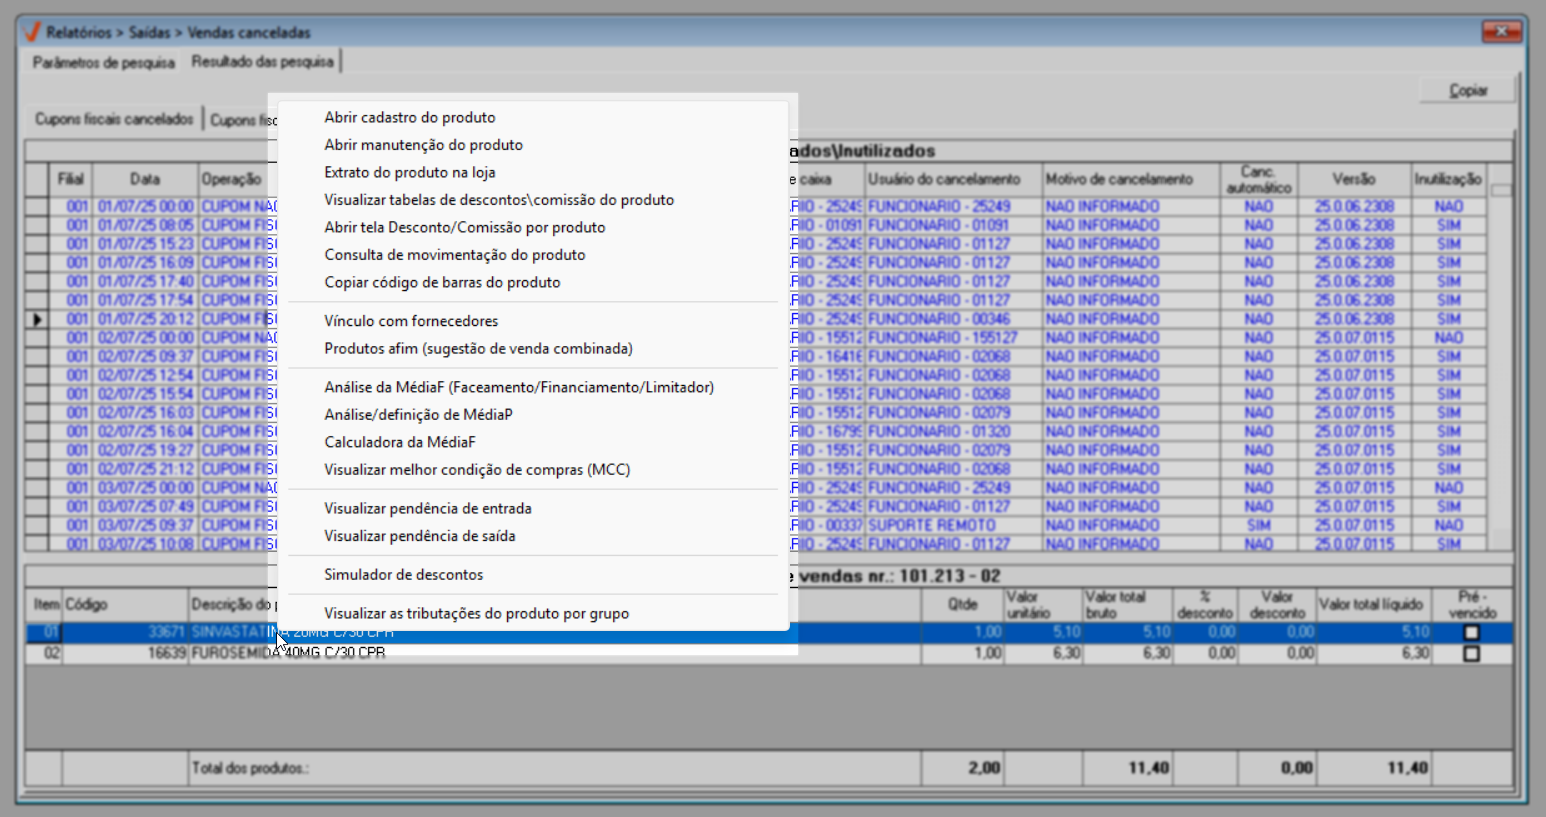Click the Motivo de cancelamento column header
Viewport: 1546px width, 817px height.
point(1119,179)
